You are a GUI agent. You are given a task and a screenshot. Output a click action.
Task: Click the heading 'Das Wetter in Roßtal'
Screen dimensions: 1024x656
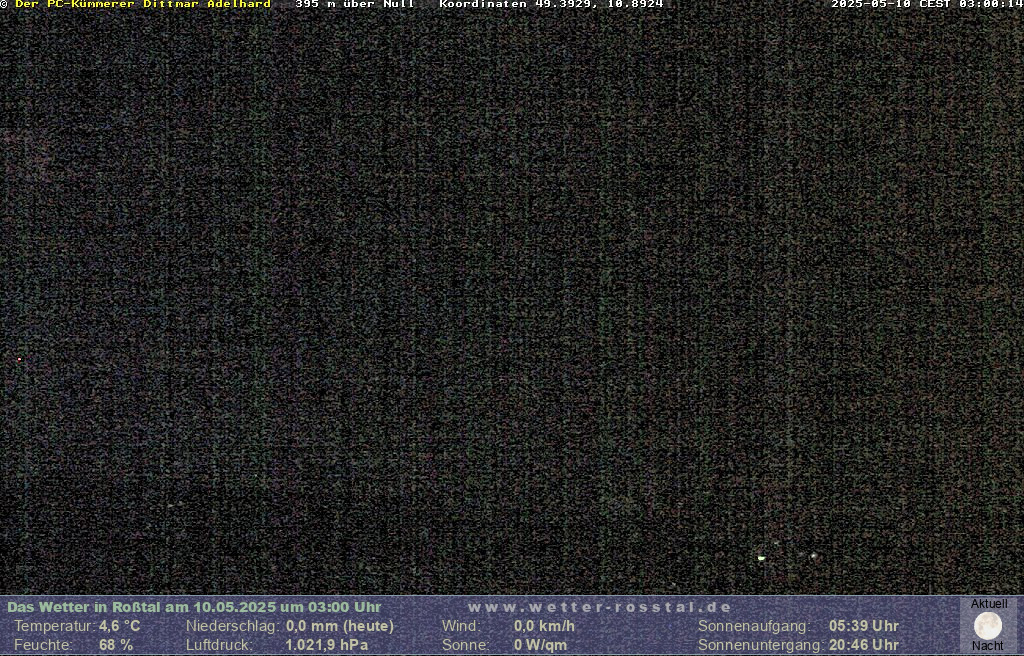pyautogui.click(x=84, y=607)
